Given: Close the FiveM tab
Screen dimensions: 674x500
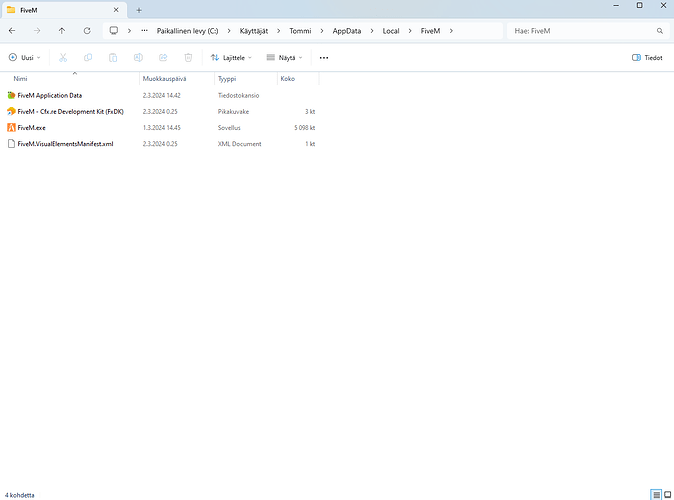Looking at the screenshot, I should coord(116,10).
